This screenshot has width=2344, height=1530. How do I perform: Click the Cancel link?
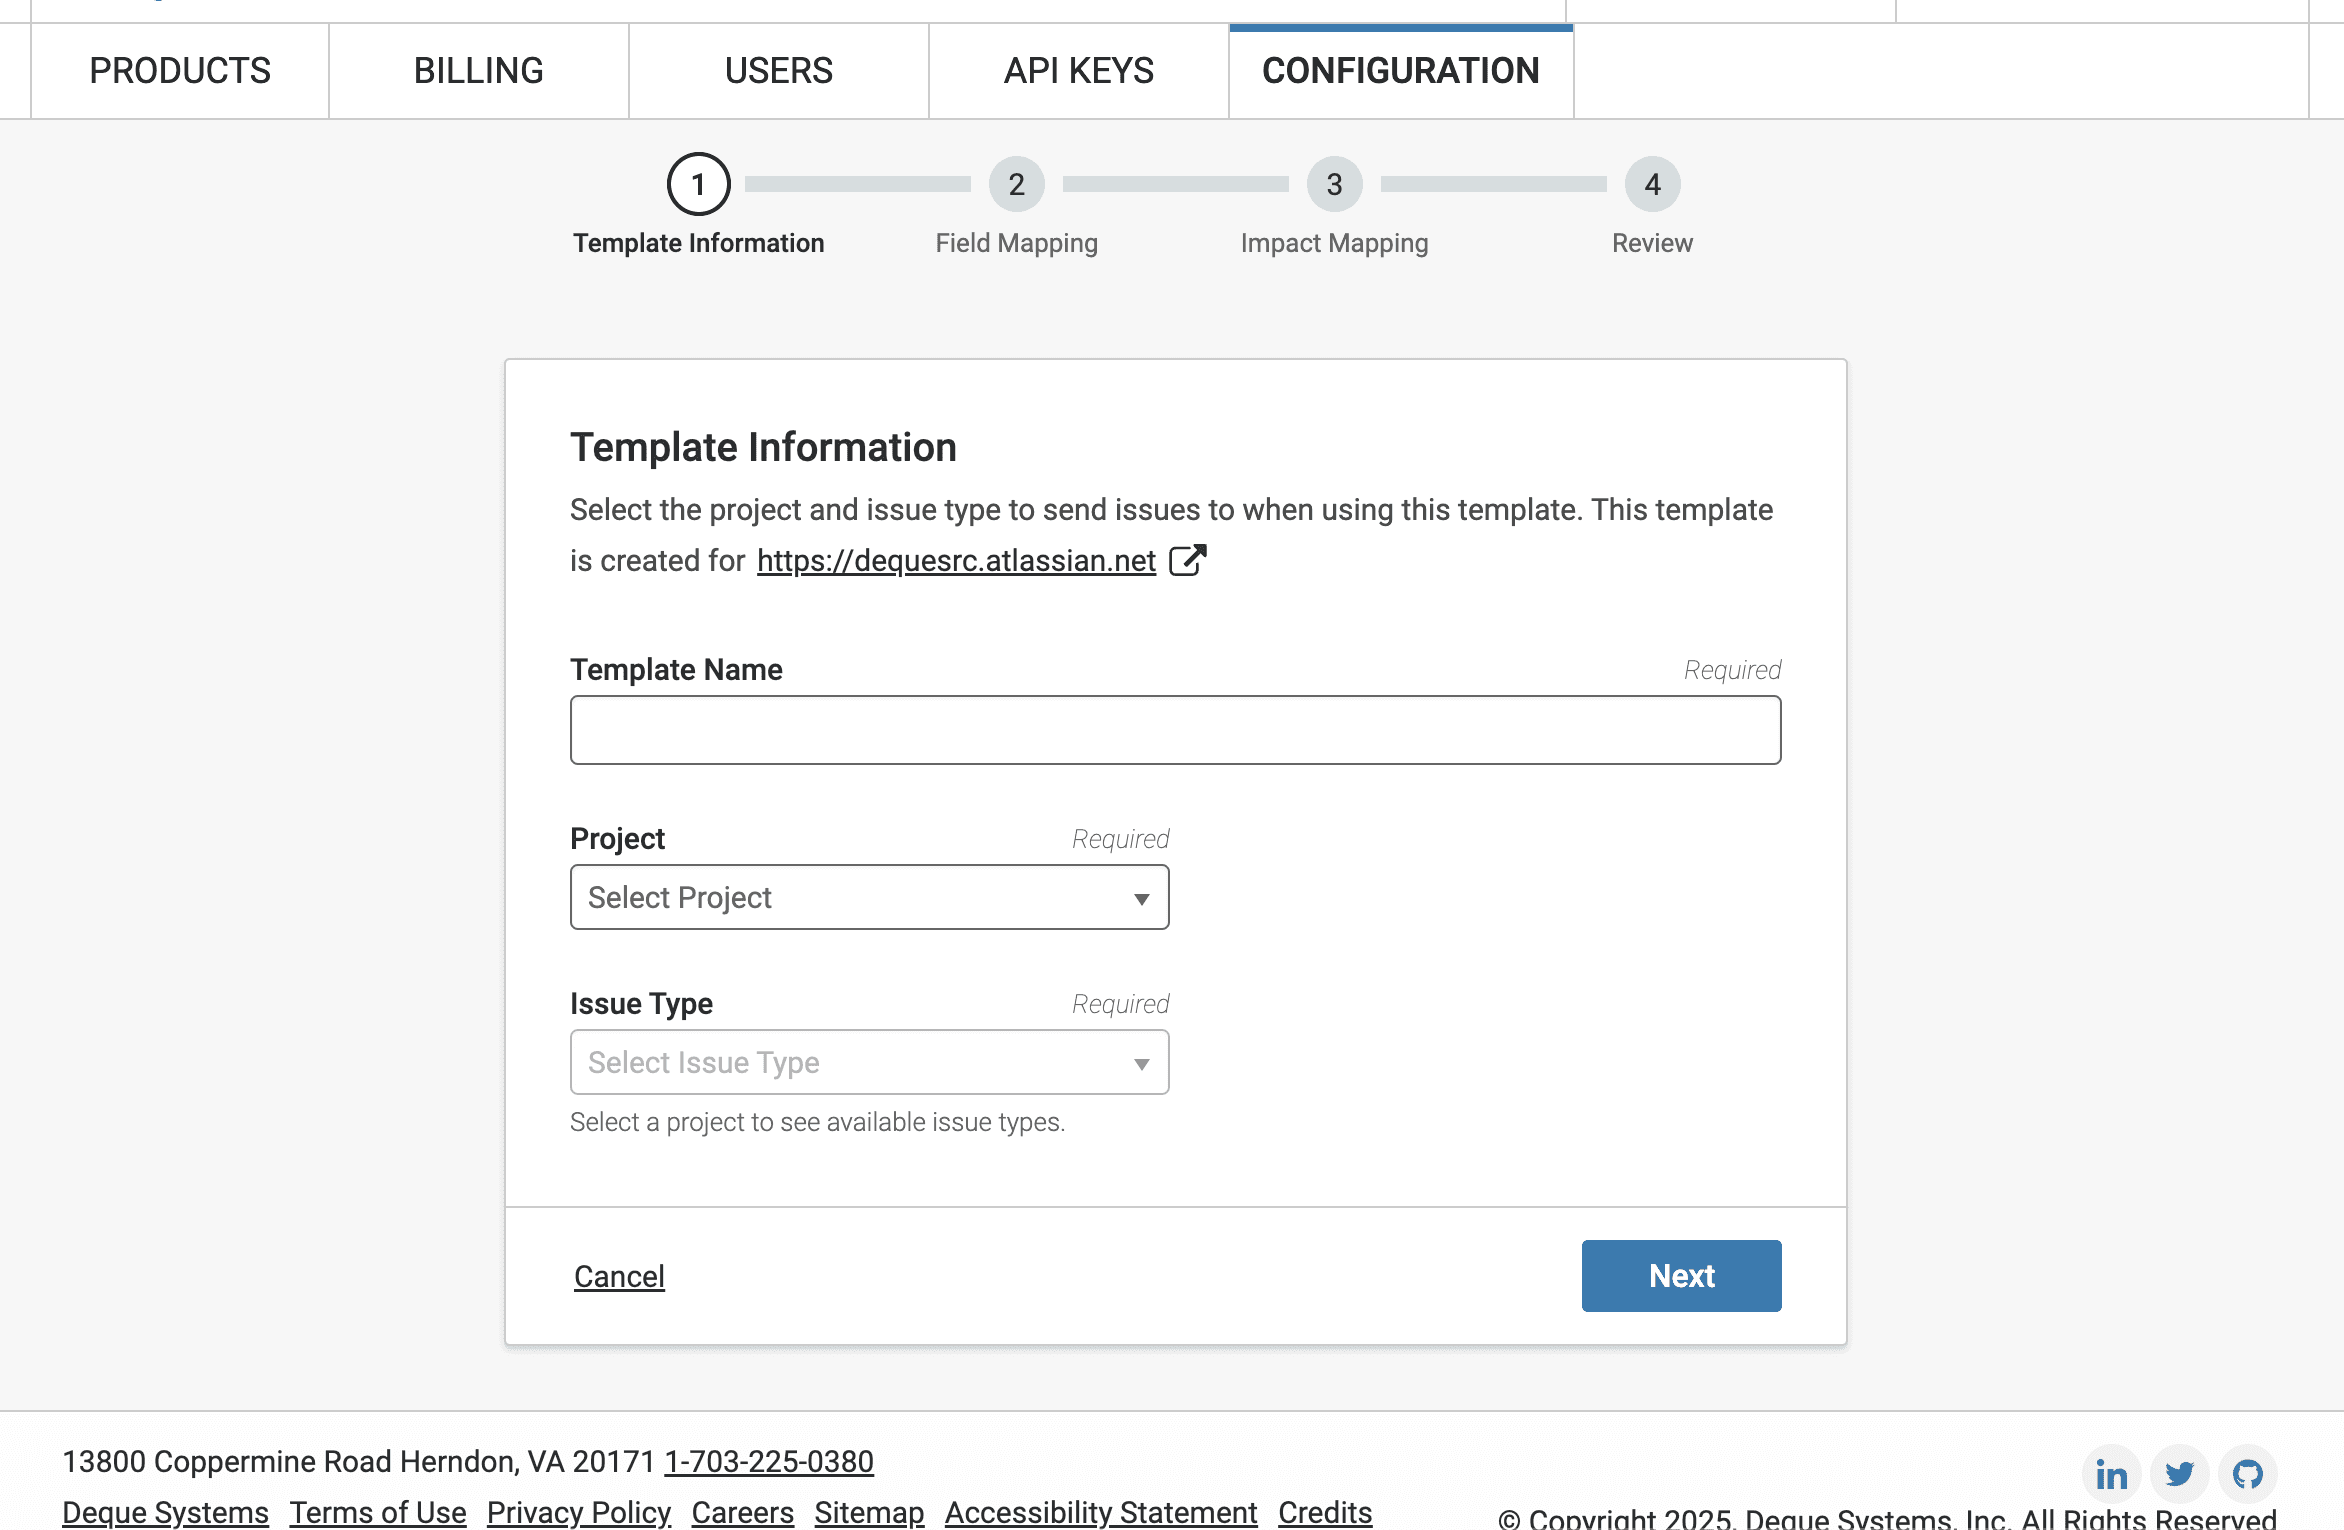pos(619,1276)
